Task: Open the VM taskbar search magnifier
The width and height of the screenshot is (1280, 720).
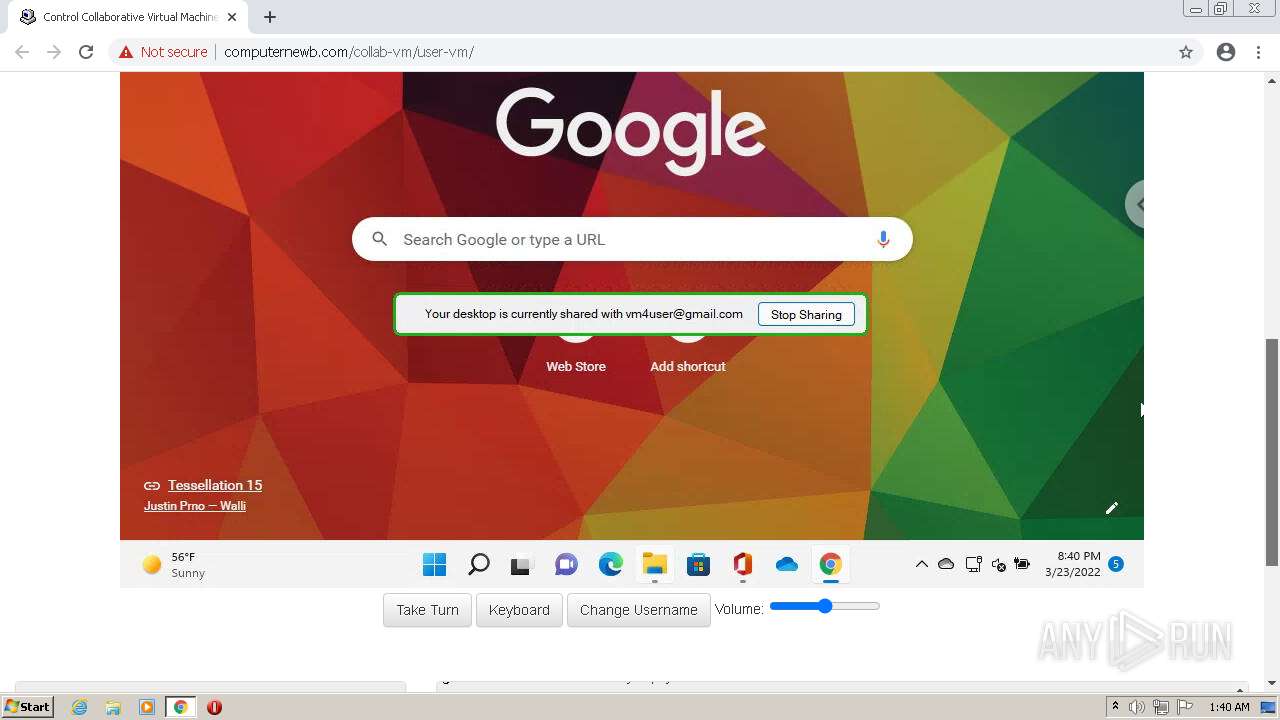Action: coord(478,565)
